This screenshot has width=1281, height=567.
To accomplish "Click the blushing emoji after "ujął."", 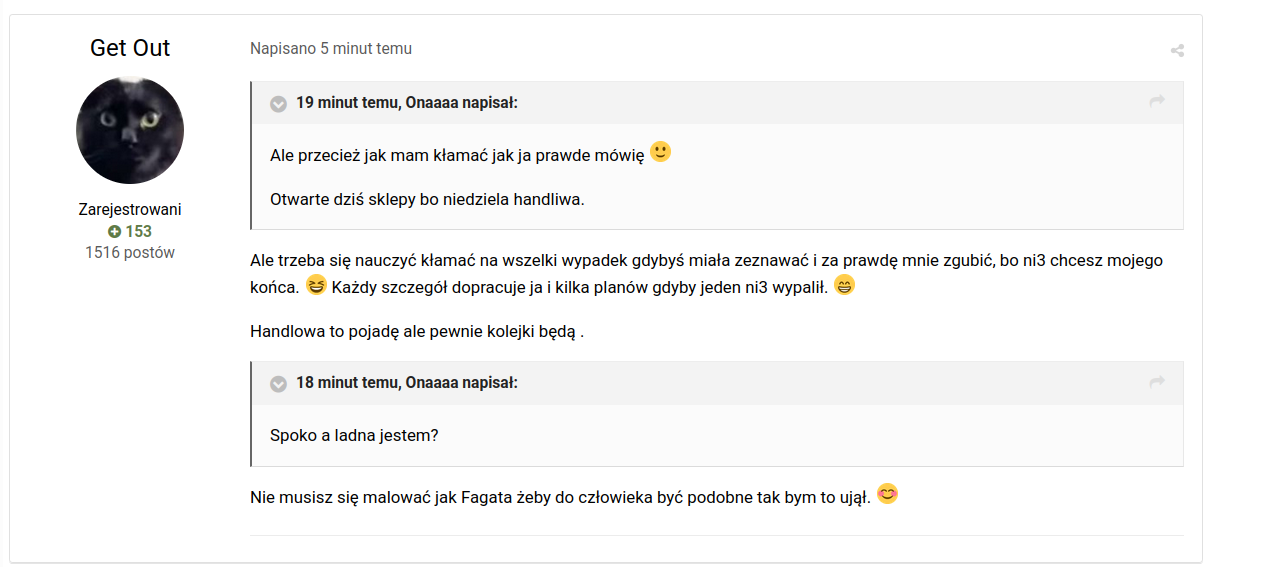I will tap(887, 493).
